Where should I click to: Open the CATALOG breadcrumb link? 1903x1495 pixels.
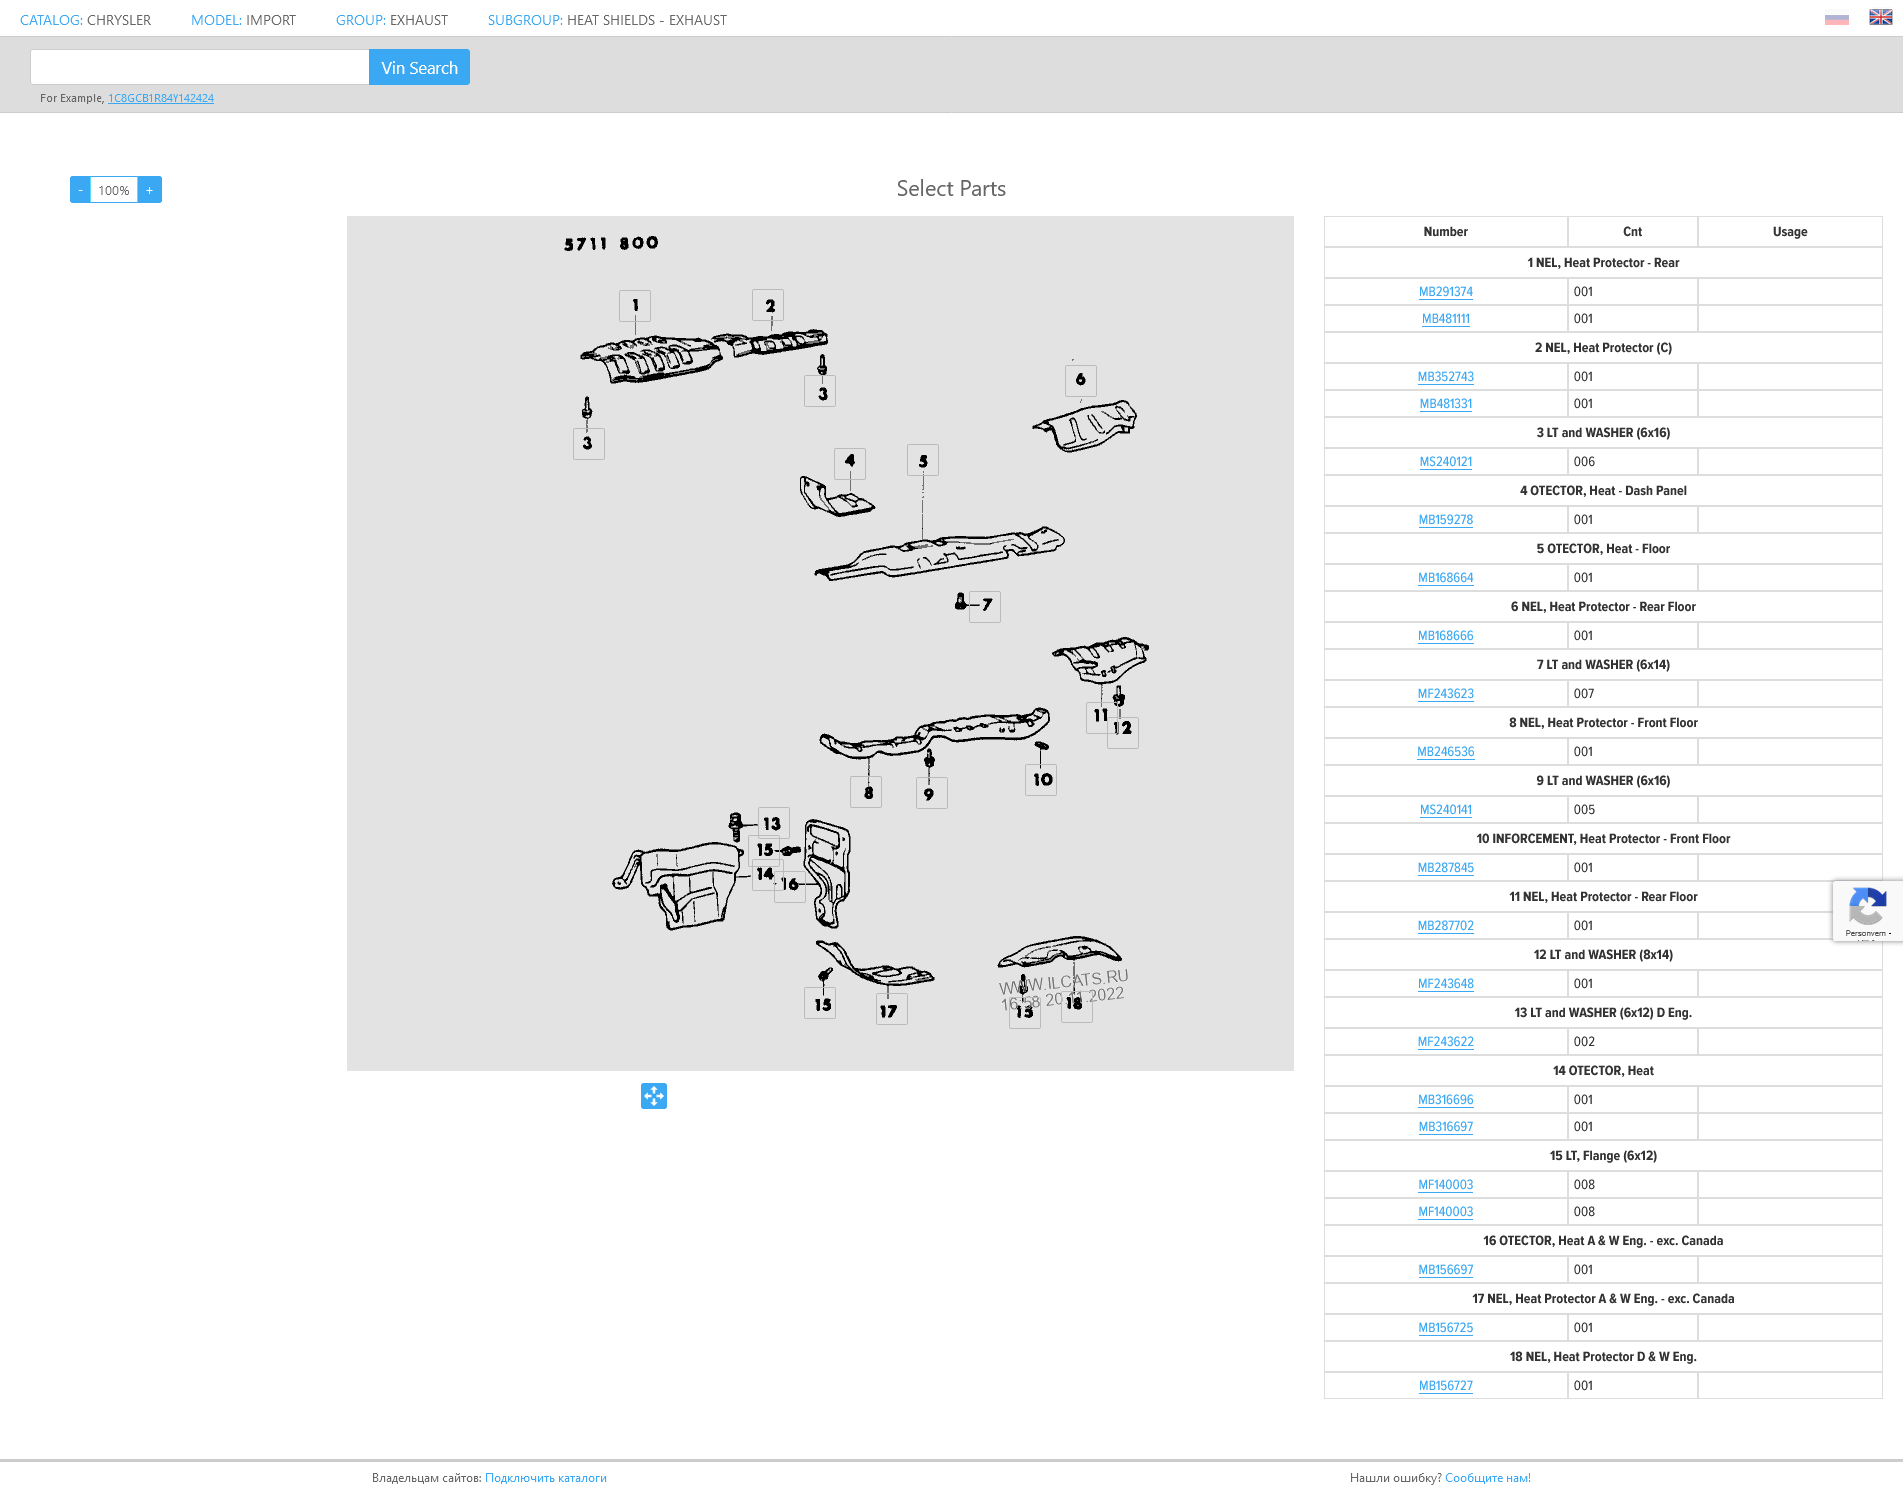[50, 20]
